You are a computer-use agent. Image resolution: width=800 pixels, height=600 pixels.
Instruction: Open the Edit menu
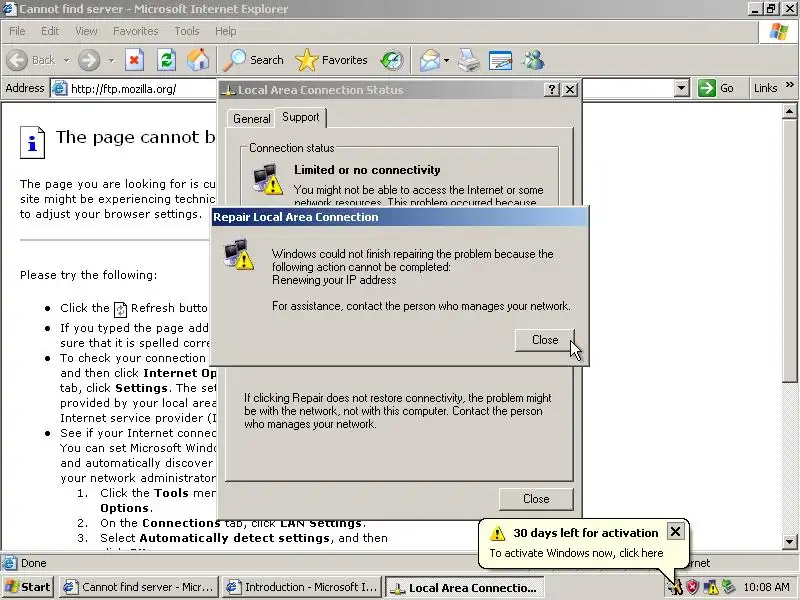(x=50, y=31)
